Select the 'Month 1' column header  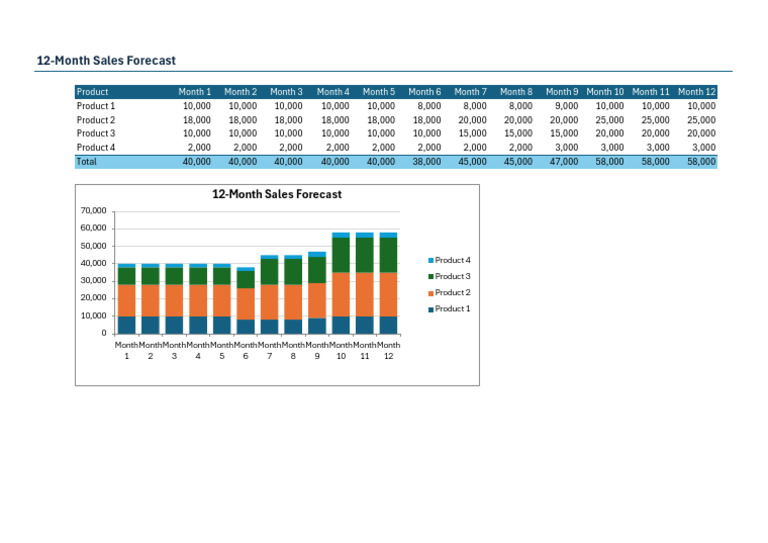tap(194, 92)
